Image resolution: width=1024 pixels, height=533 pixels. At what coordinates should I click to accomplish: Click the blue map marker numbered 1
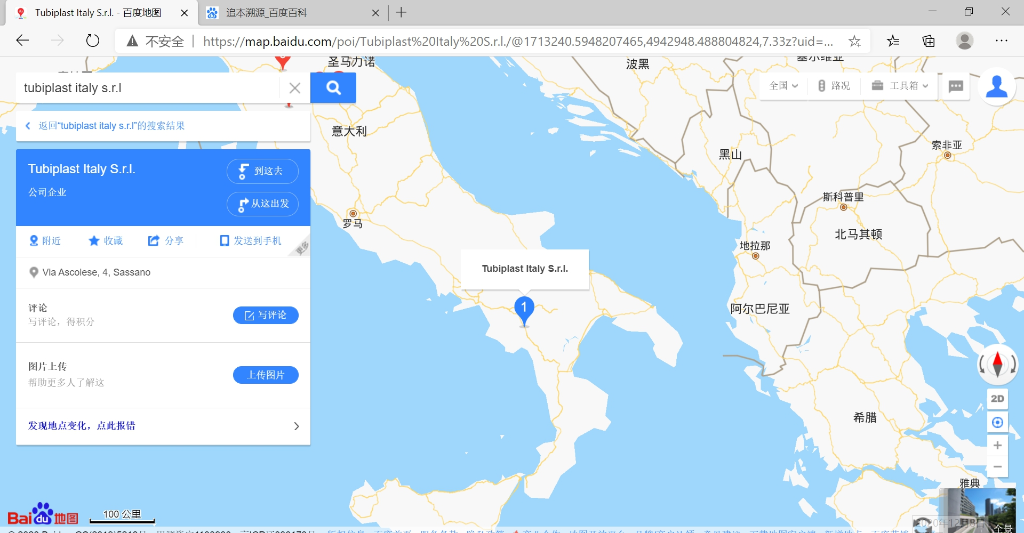coord(524,311)
